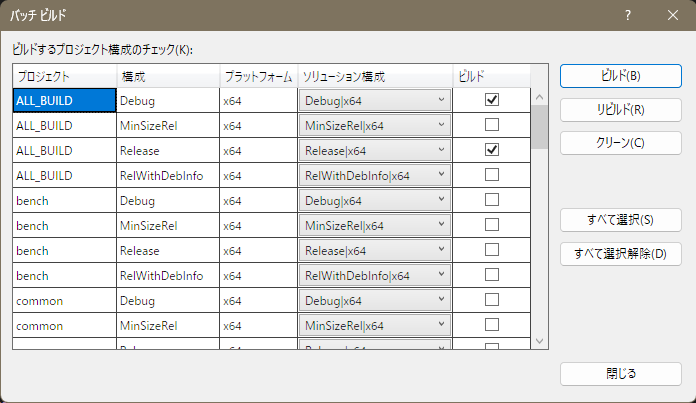Click the scrollbar down arrow
The height and width of the screenshot is (403, 696).
point(539,341)
